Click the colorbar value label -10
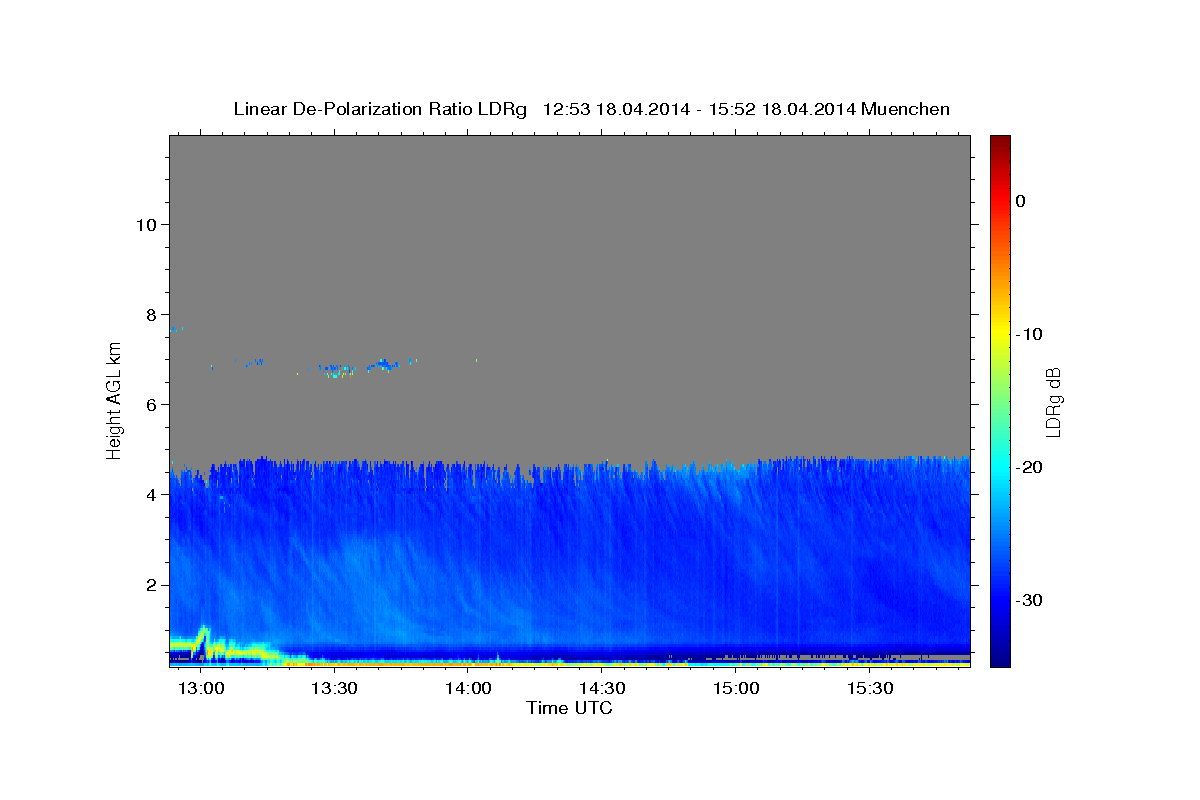The width and height of the screenshot is (1200, 800). click(x=1030, y=334)
